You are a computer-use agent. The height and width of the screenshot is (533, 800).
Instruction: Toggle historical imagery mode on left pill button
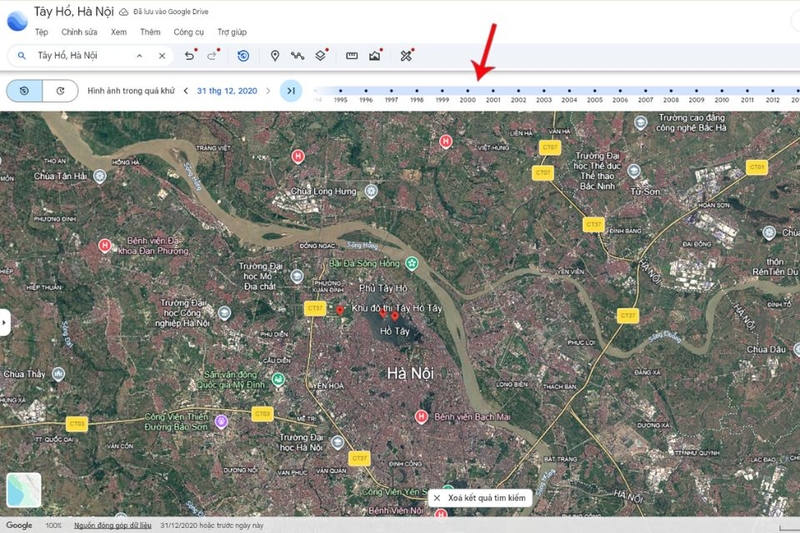[24, 91]
